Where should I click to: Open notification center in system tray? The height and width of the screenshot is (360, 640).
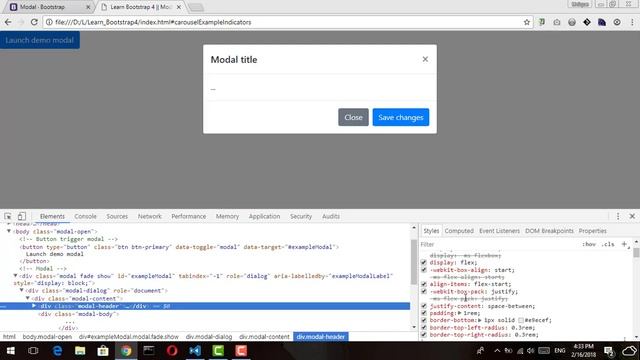609,351
